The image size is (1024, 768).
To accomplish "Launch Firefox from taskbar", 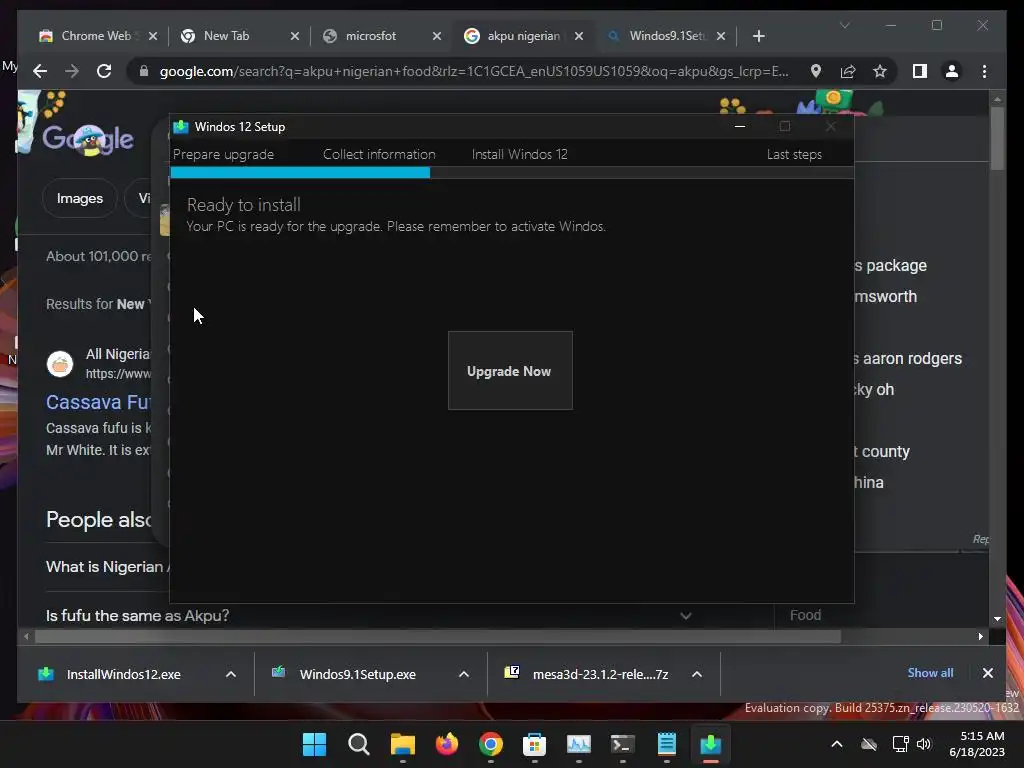I will [447, 744].
